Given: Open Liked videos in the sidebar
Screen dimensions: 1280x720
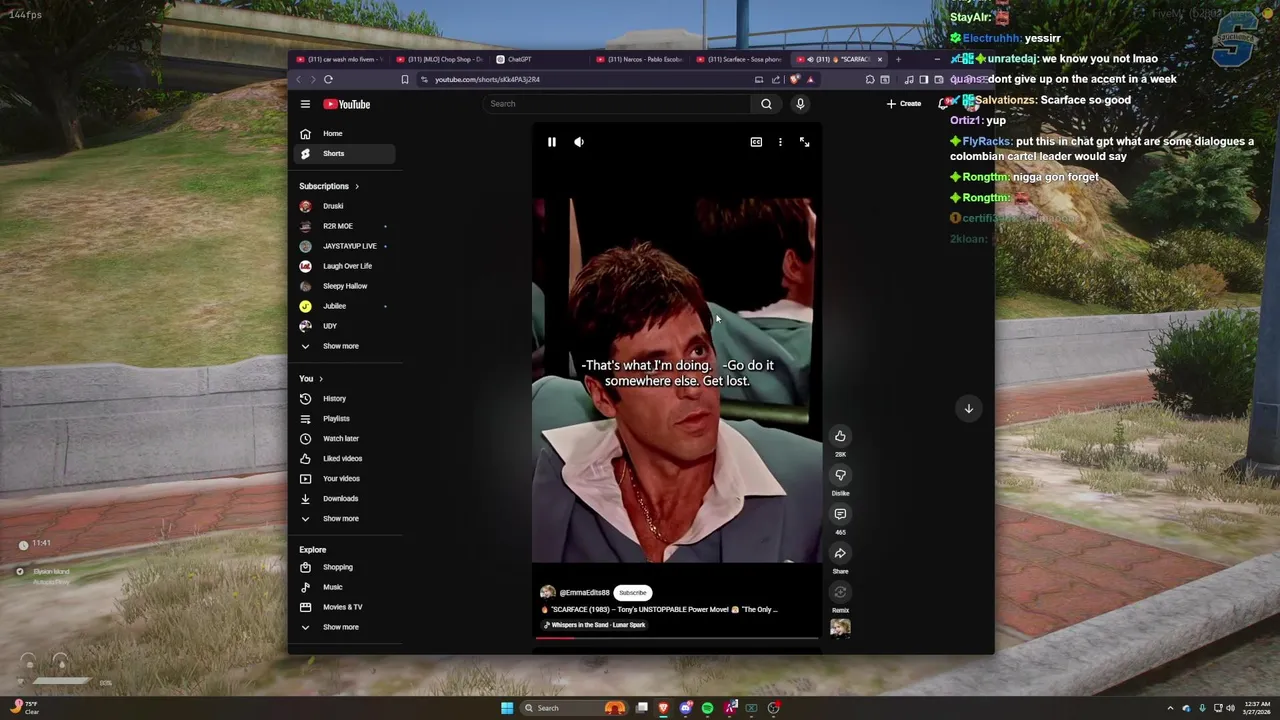Looking at the screenshot, I should (x=345, y=459).
